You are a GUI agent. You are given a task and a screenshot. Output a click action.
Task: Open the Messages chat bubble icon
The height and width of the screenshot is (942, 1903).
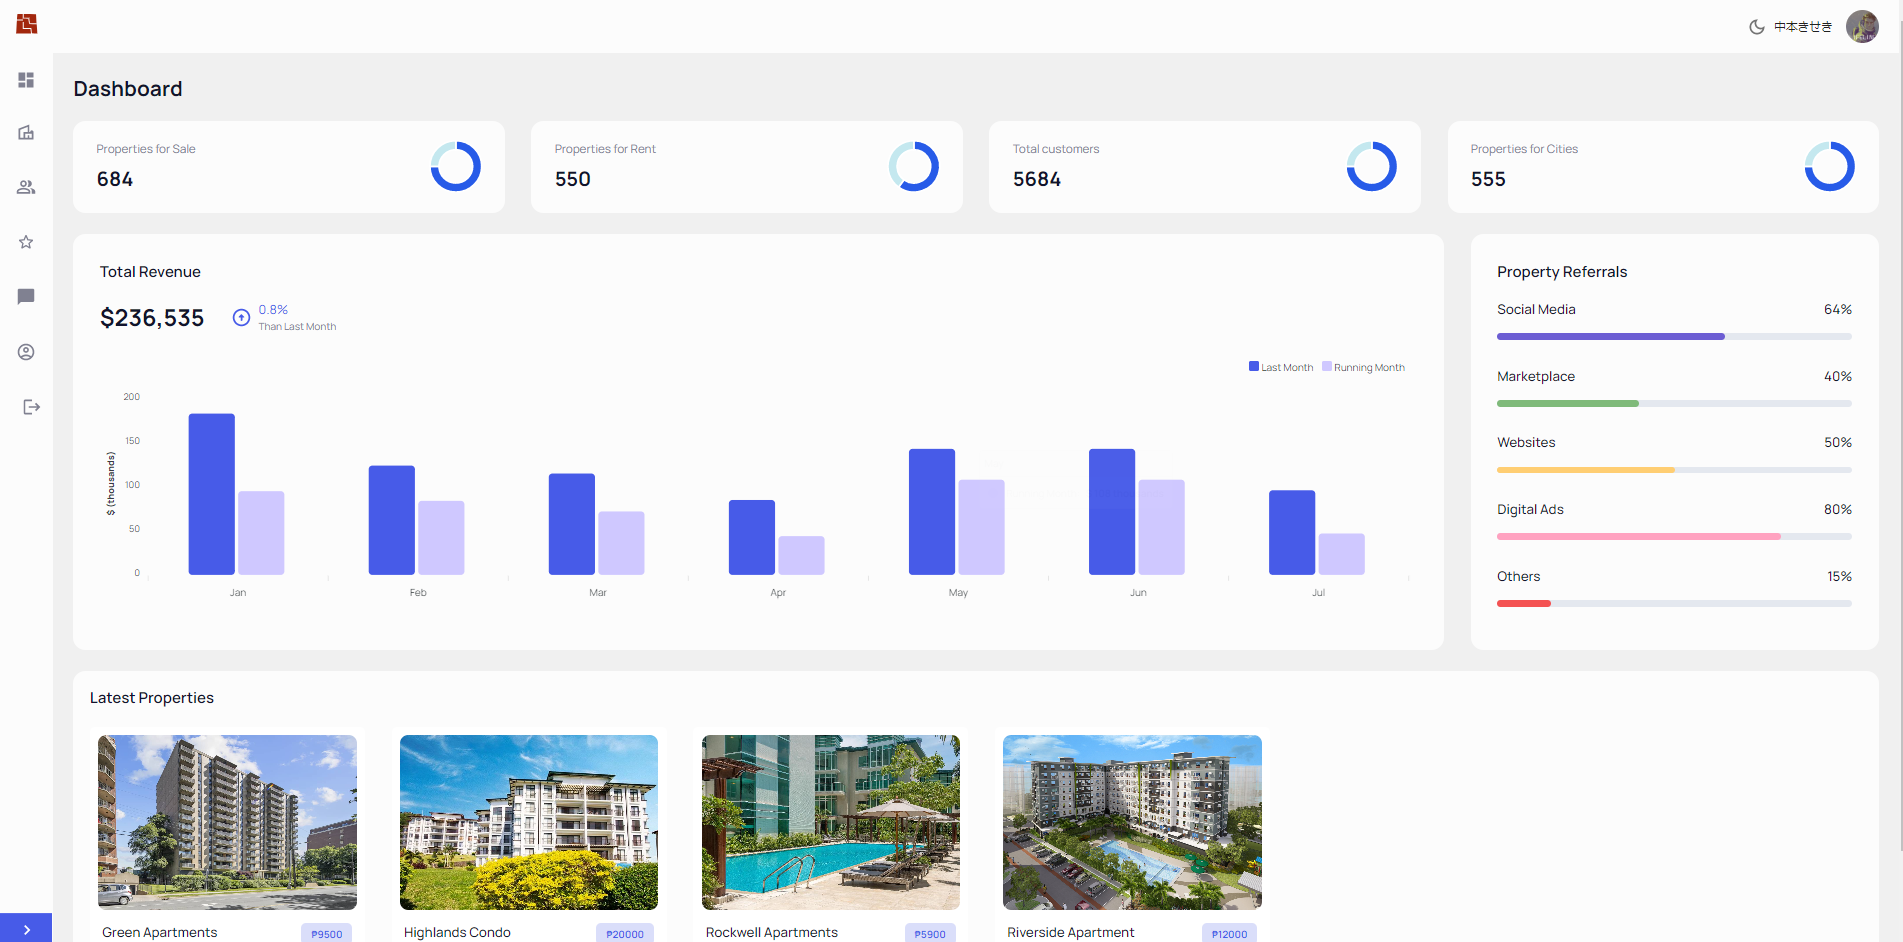click(x=26, y=297)
